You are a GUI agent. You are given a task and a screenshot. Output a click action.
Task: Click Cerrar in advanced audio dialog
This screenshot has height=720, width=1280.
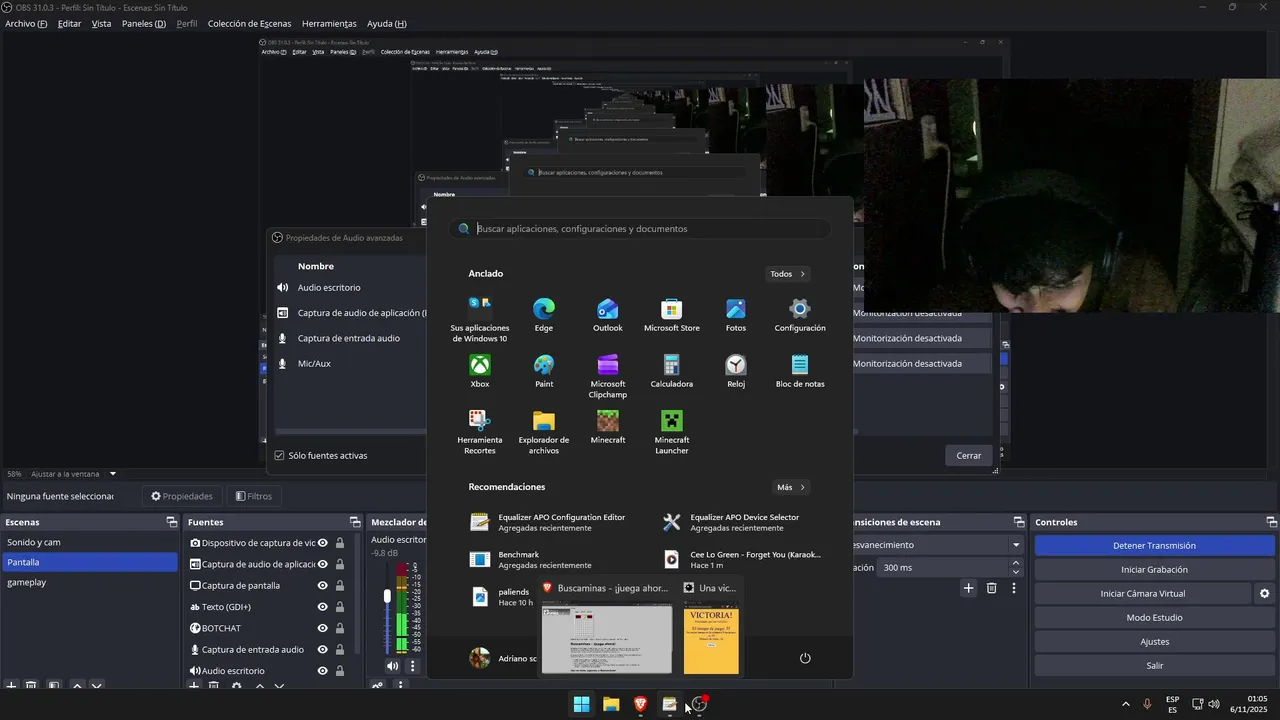968,455
